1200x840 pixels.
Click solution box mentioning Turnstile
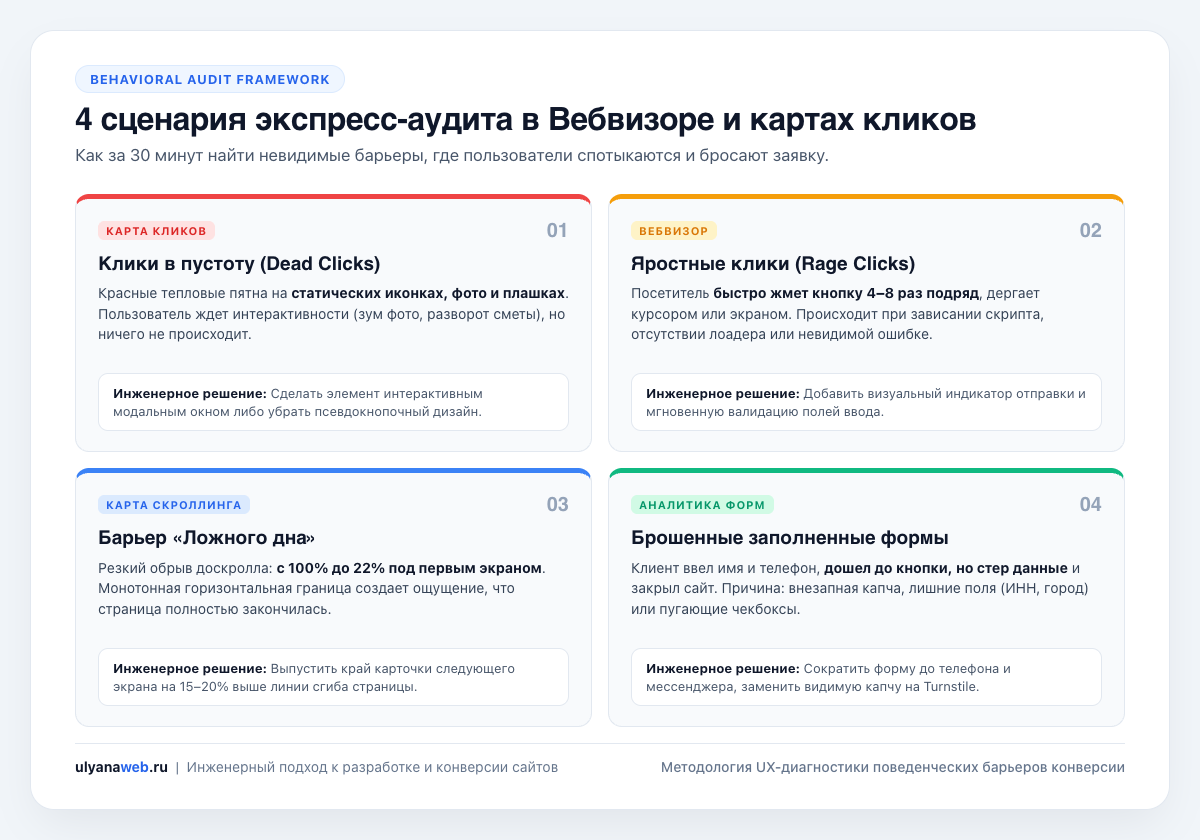[x=866, y=677]
